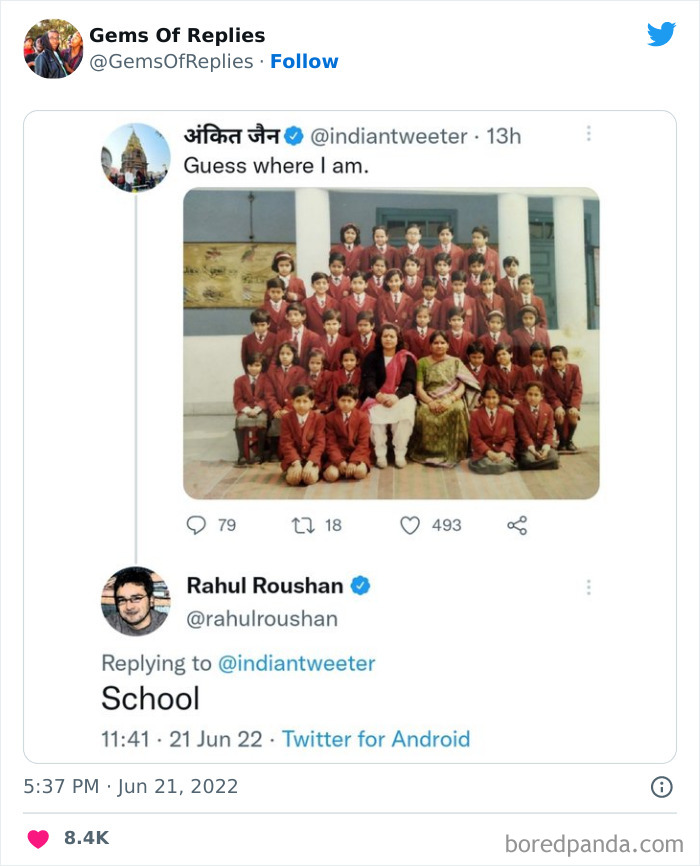Image resolution: width=700 pixels, height=866 pixels.
Task: Click the pink heart with 8.4K likes
Action: pyautogui.click(x=38, y=838)
